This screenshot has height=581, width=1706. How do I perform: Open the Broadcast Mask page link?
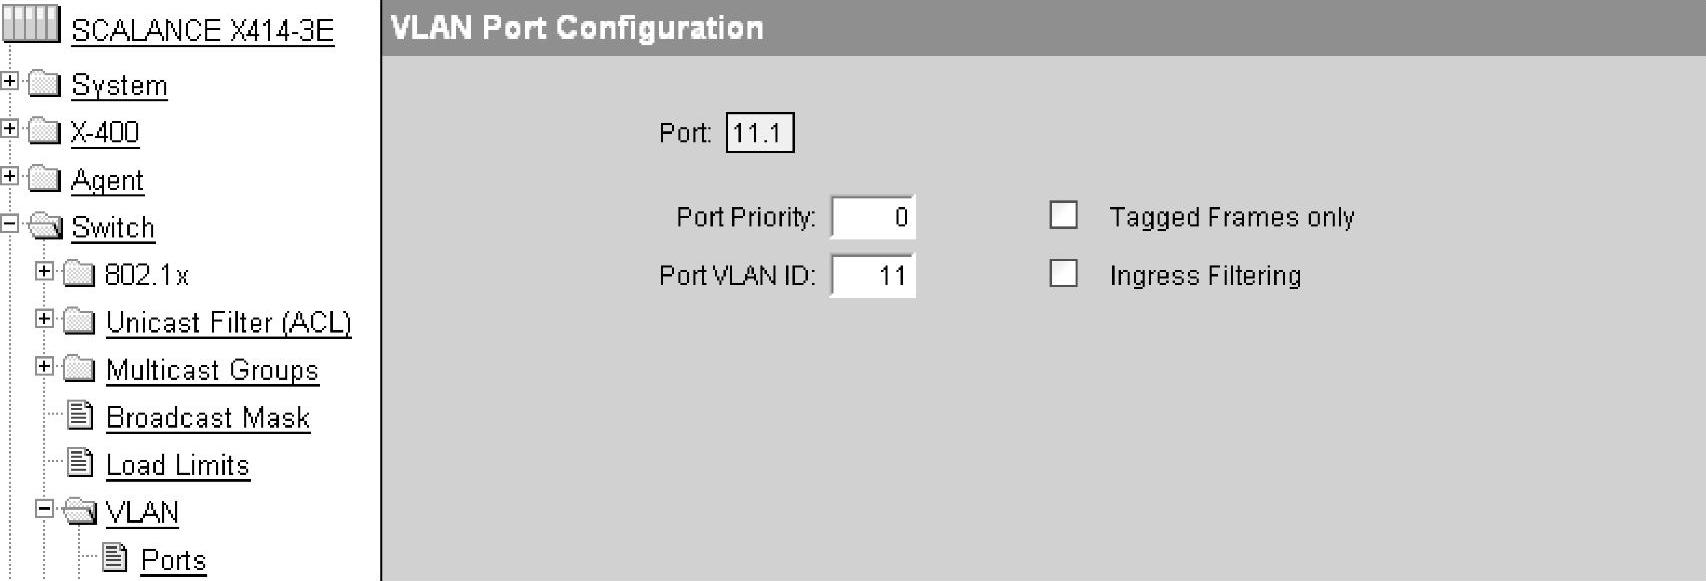(x=208, y=417)
